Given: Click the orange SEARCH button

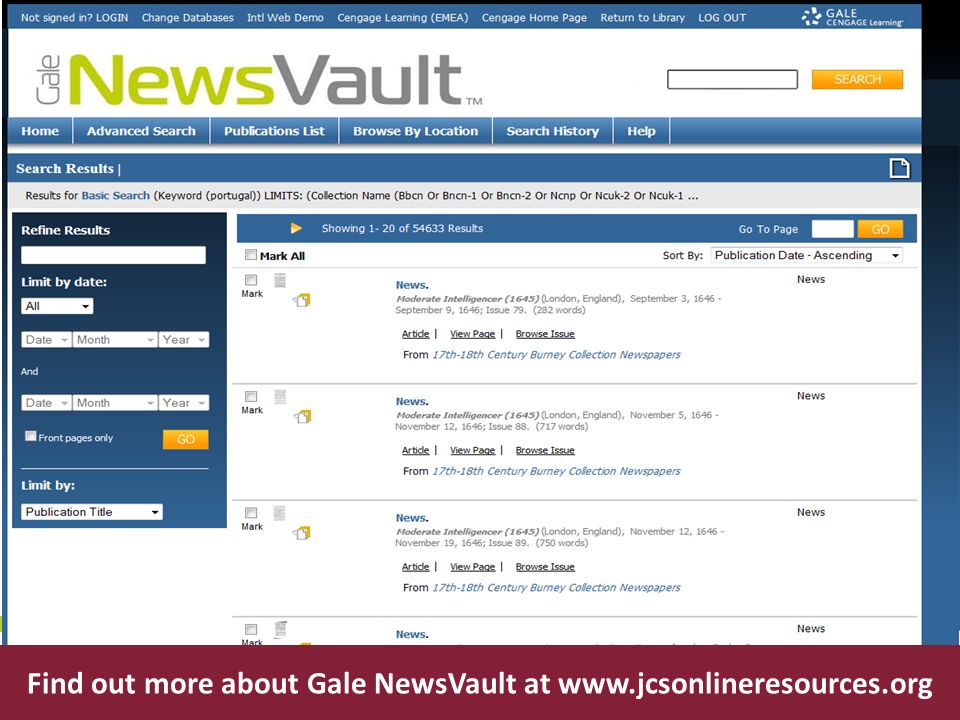Looking at the screenshot, I should pyautogui.click(x=857, y=80).
